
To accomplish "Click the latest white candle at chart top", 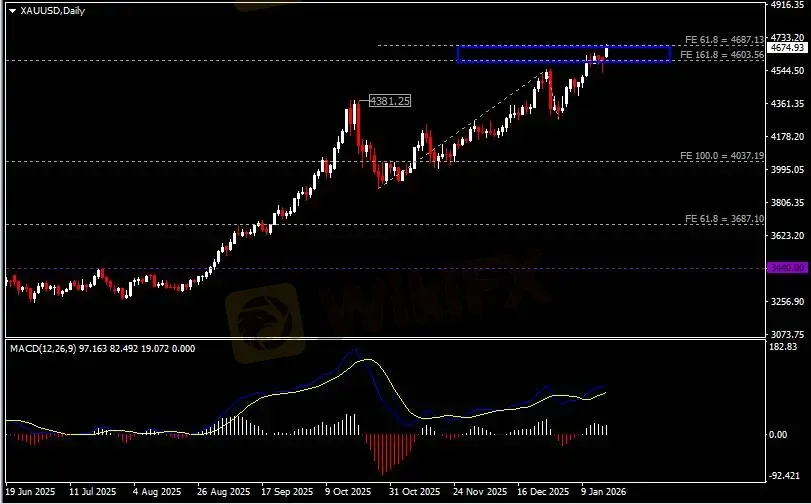I will pyautogui.click(x=606, y=51).
